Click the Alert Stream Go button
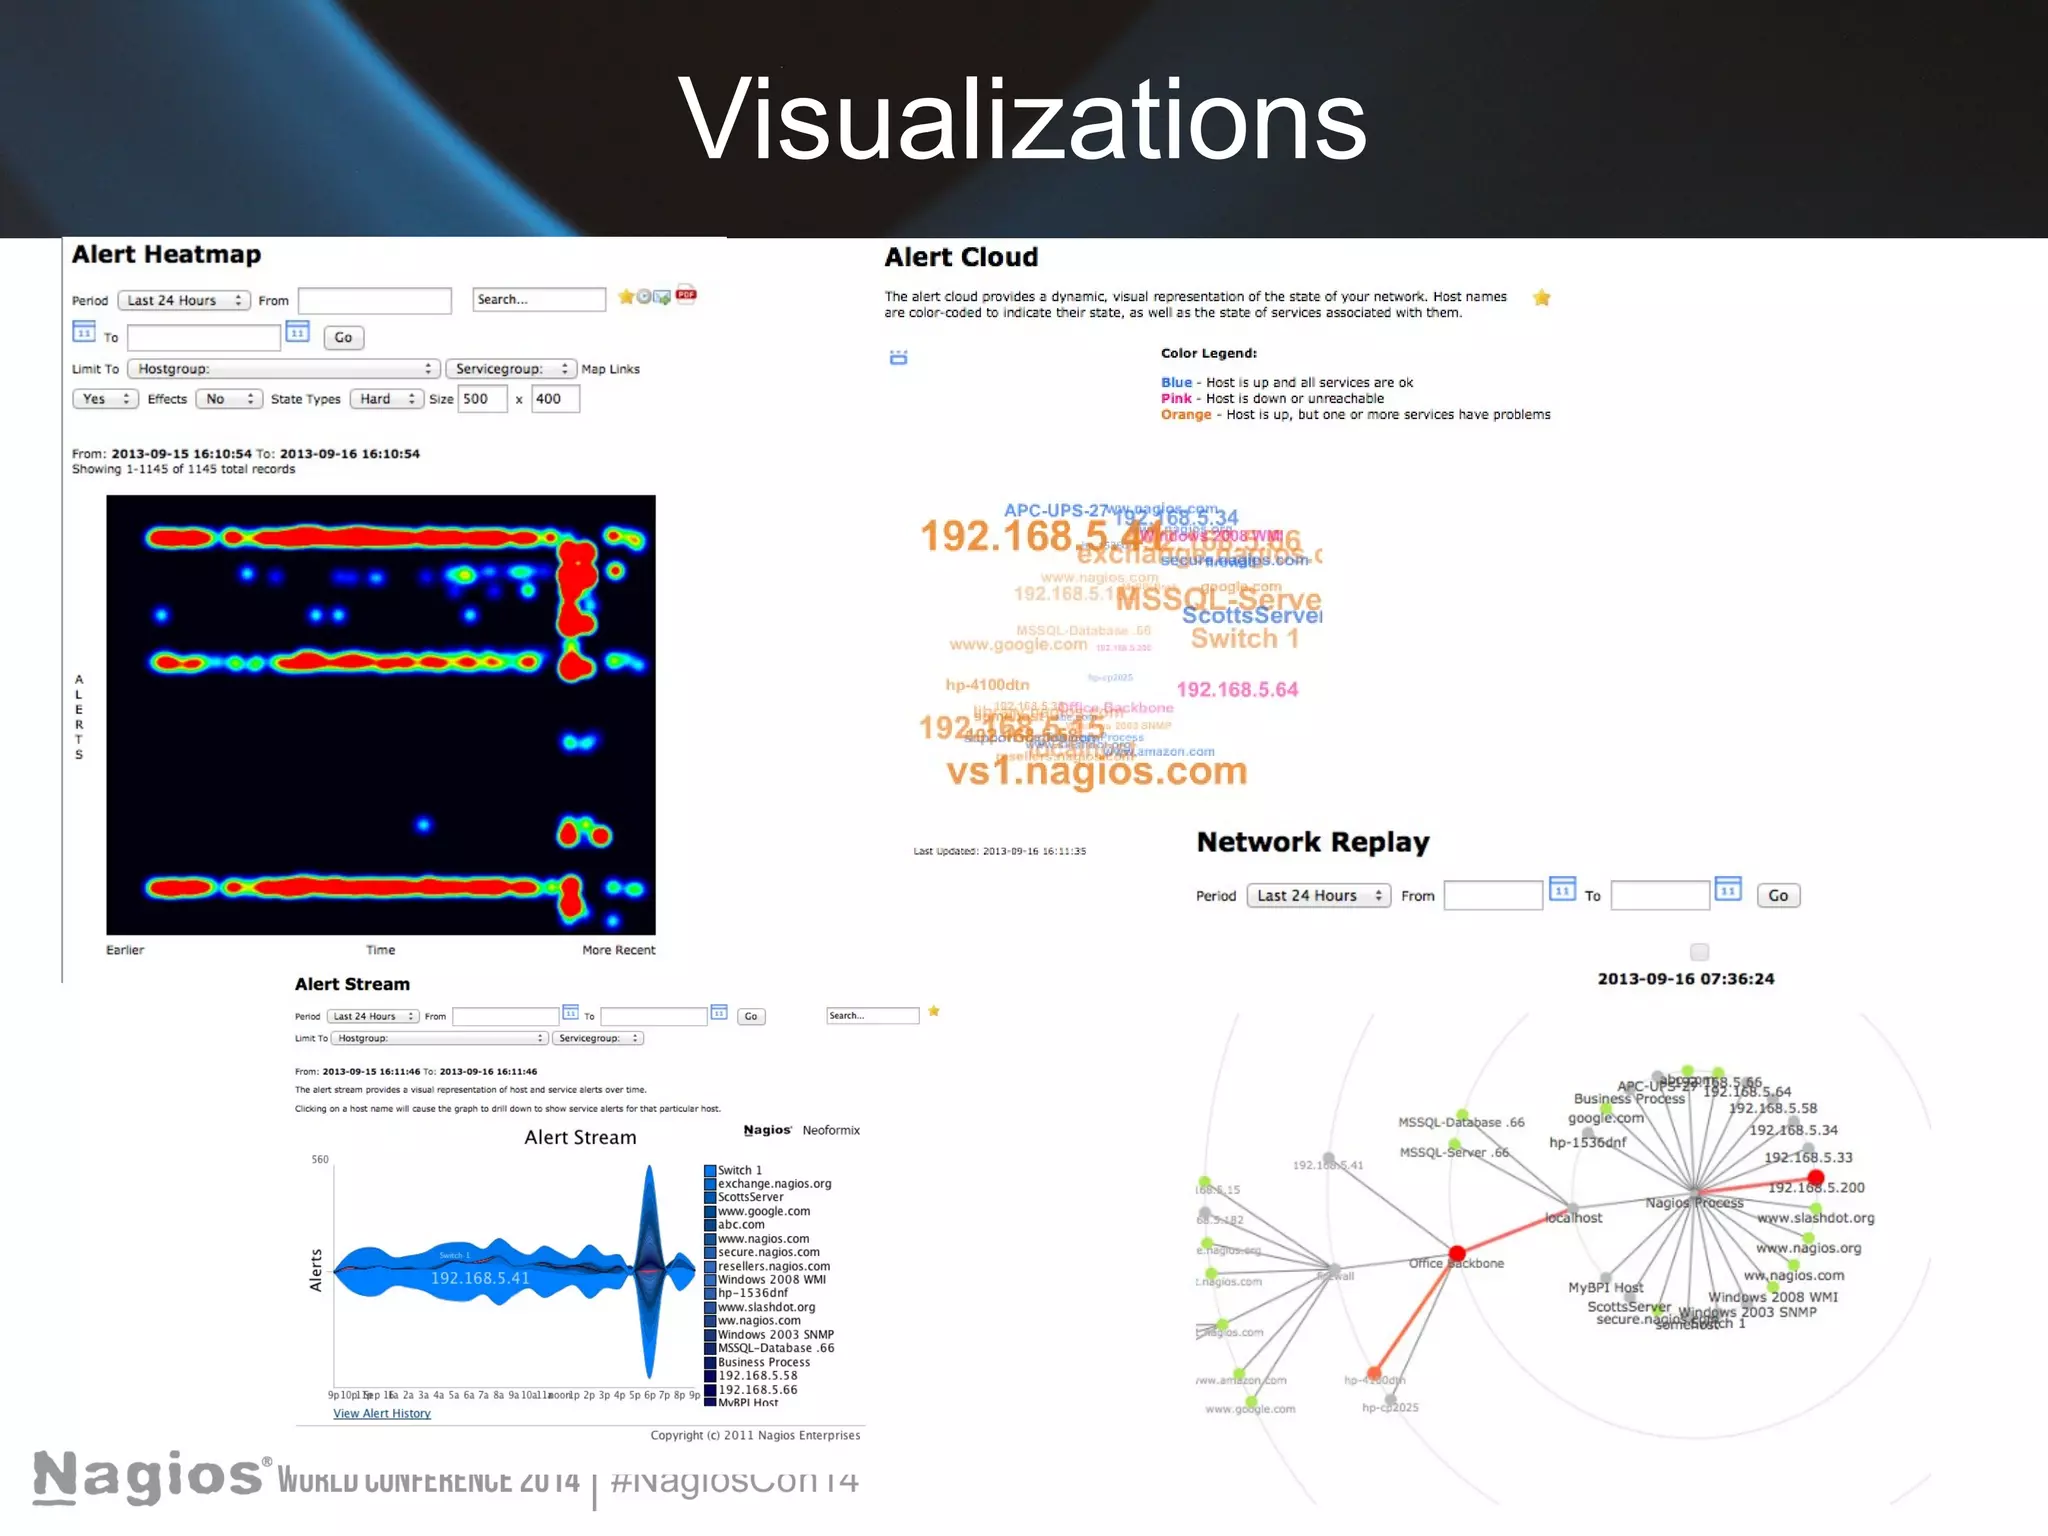The height and width of the screenshot is (1536, 2048). tap(751, 1016)
